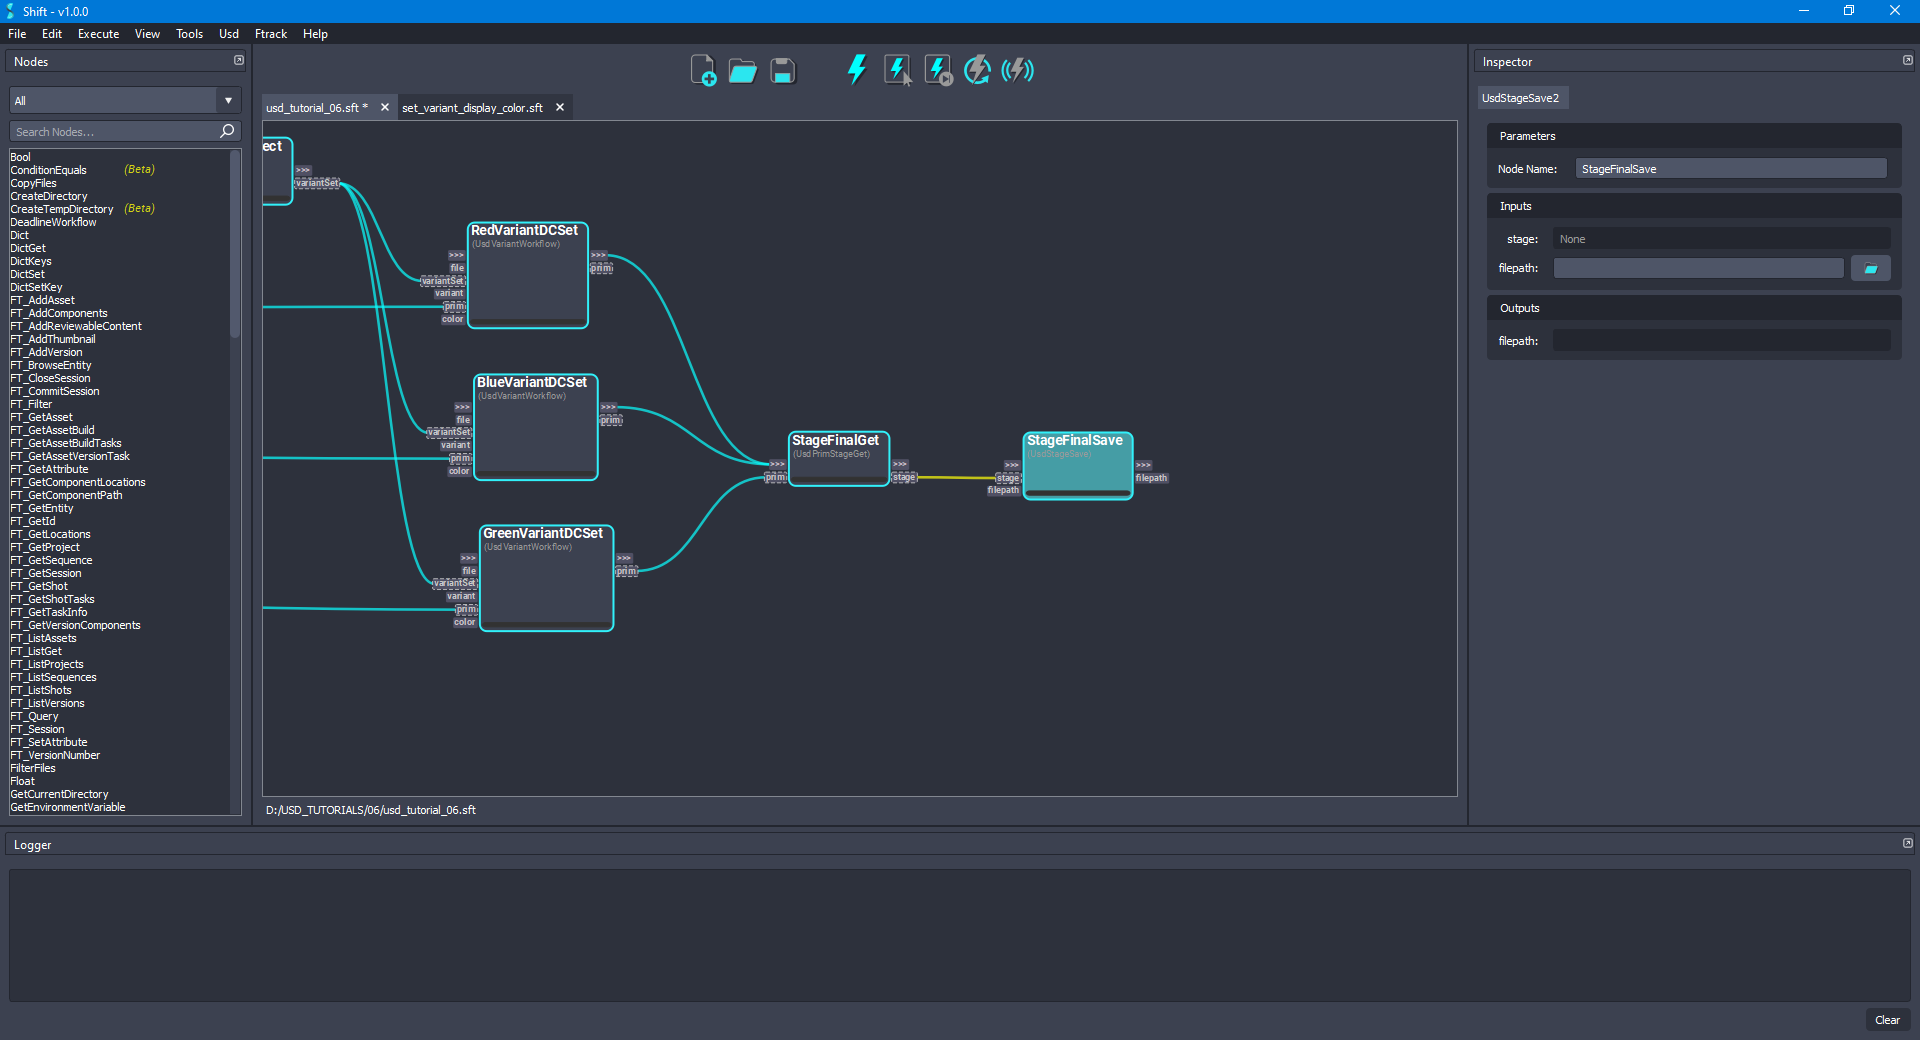Viewport: 1920px width, 1040px height.
Task: Create a new graph file
Action: pos(703,70)
